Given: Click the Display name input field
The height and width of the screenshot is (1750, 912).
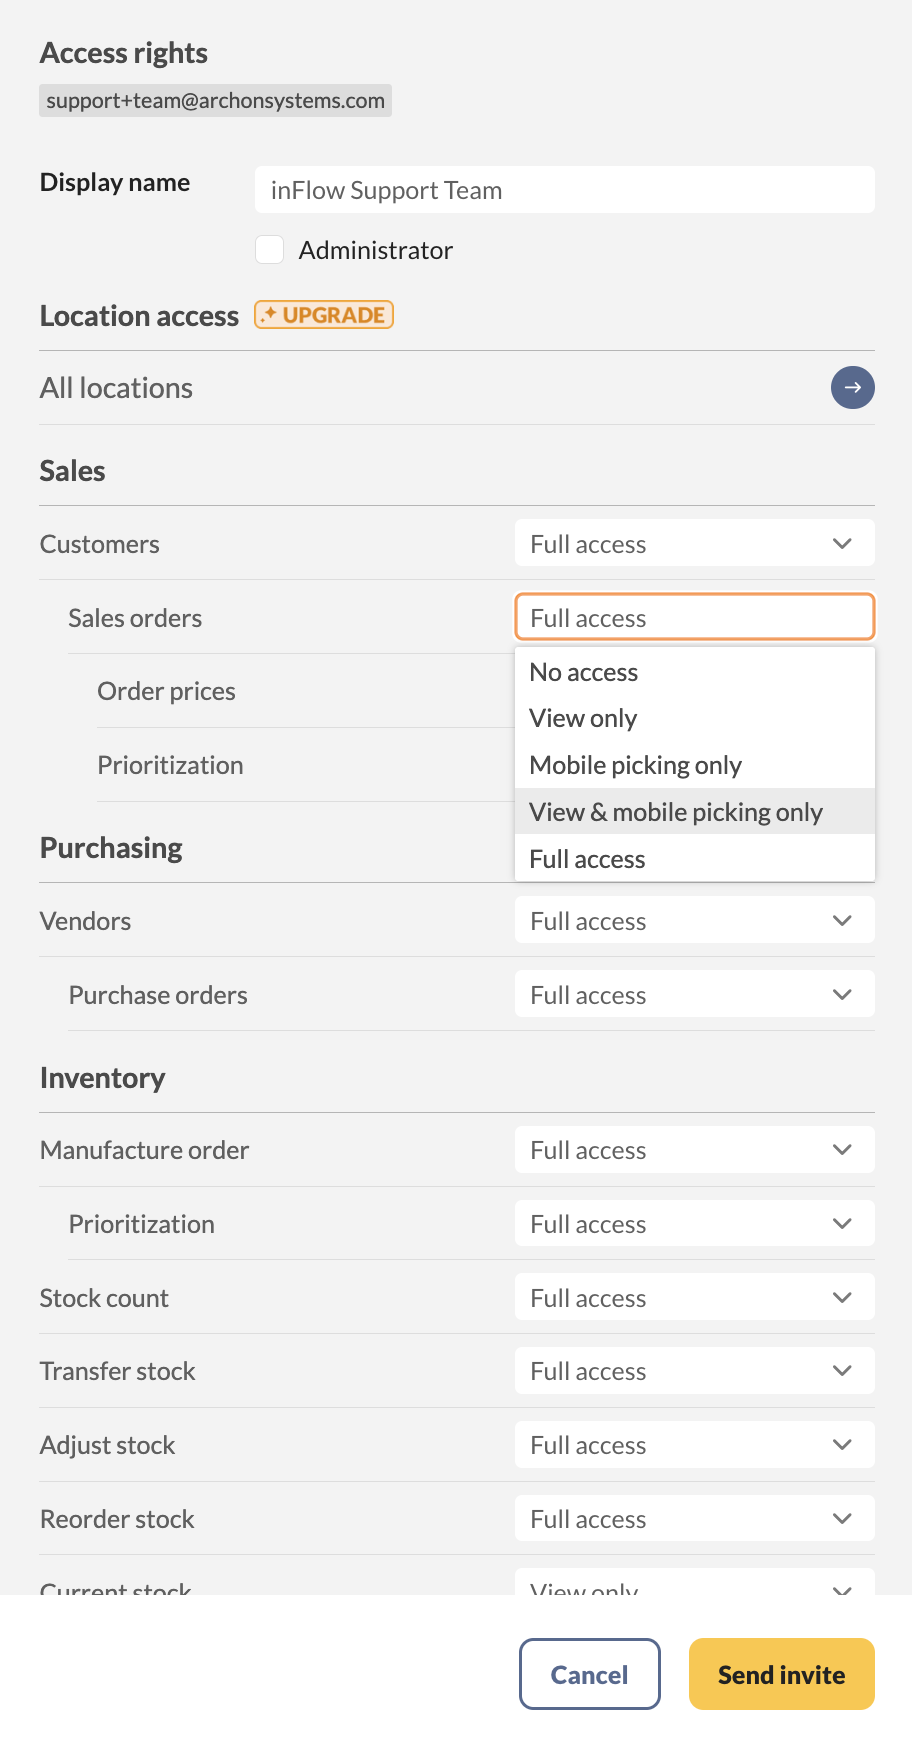Looking at the screenshot, I should click(564, 190).
